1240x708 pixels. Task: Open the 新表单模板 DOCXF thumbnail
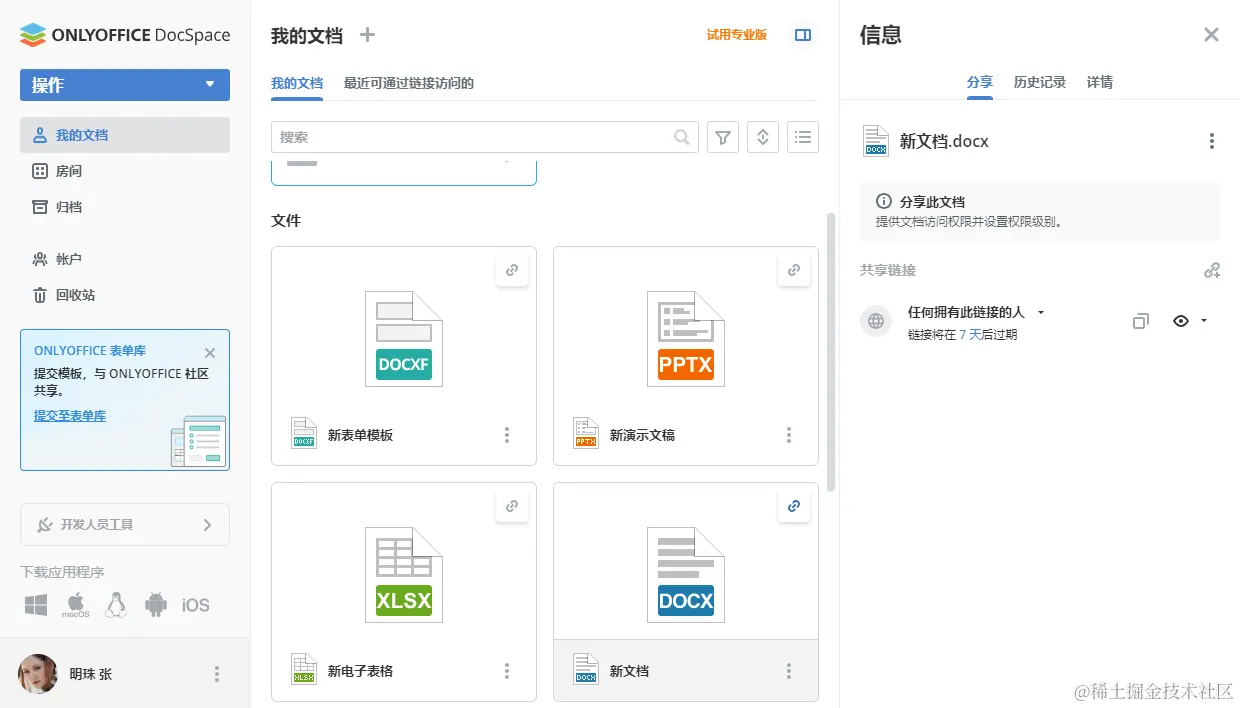(404, 339)
